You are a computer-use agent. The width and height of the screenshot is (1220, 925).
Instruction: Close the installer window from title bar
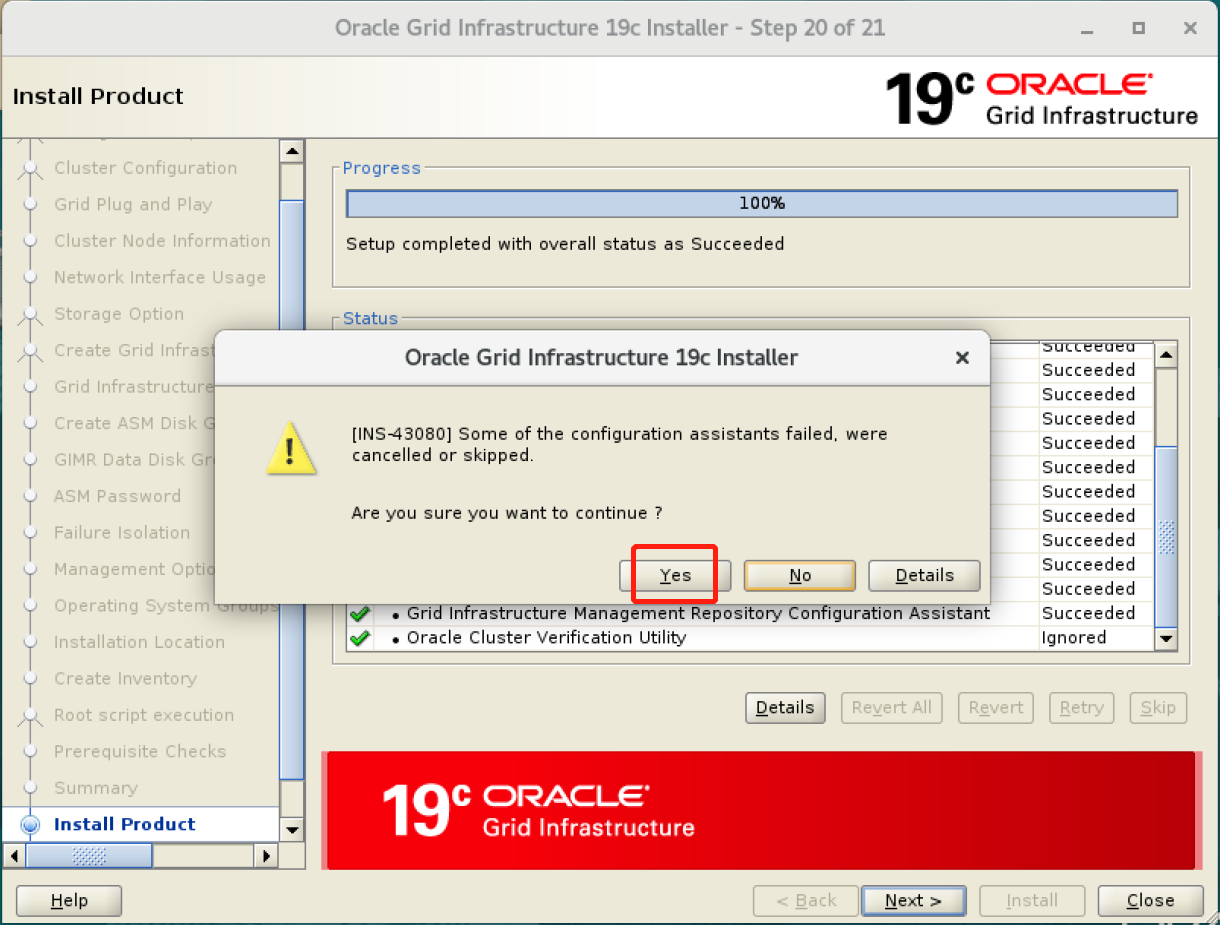[x=1190, y=28]
